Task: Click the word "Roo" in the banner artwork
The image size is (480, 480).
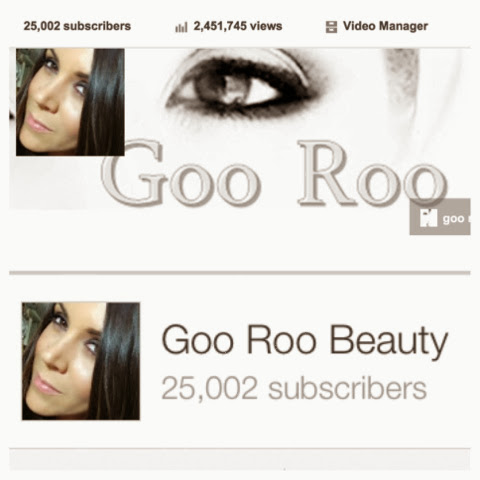Action: (x=372, y=173)
